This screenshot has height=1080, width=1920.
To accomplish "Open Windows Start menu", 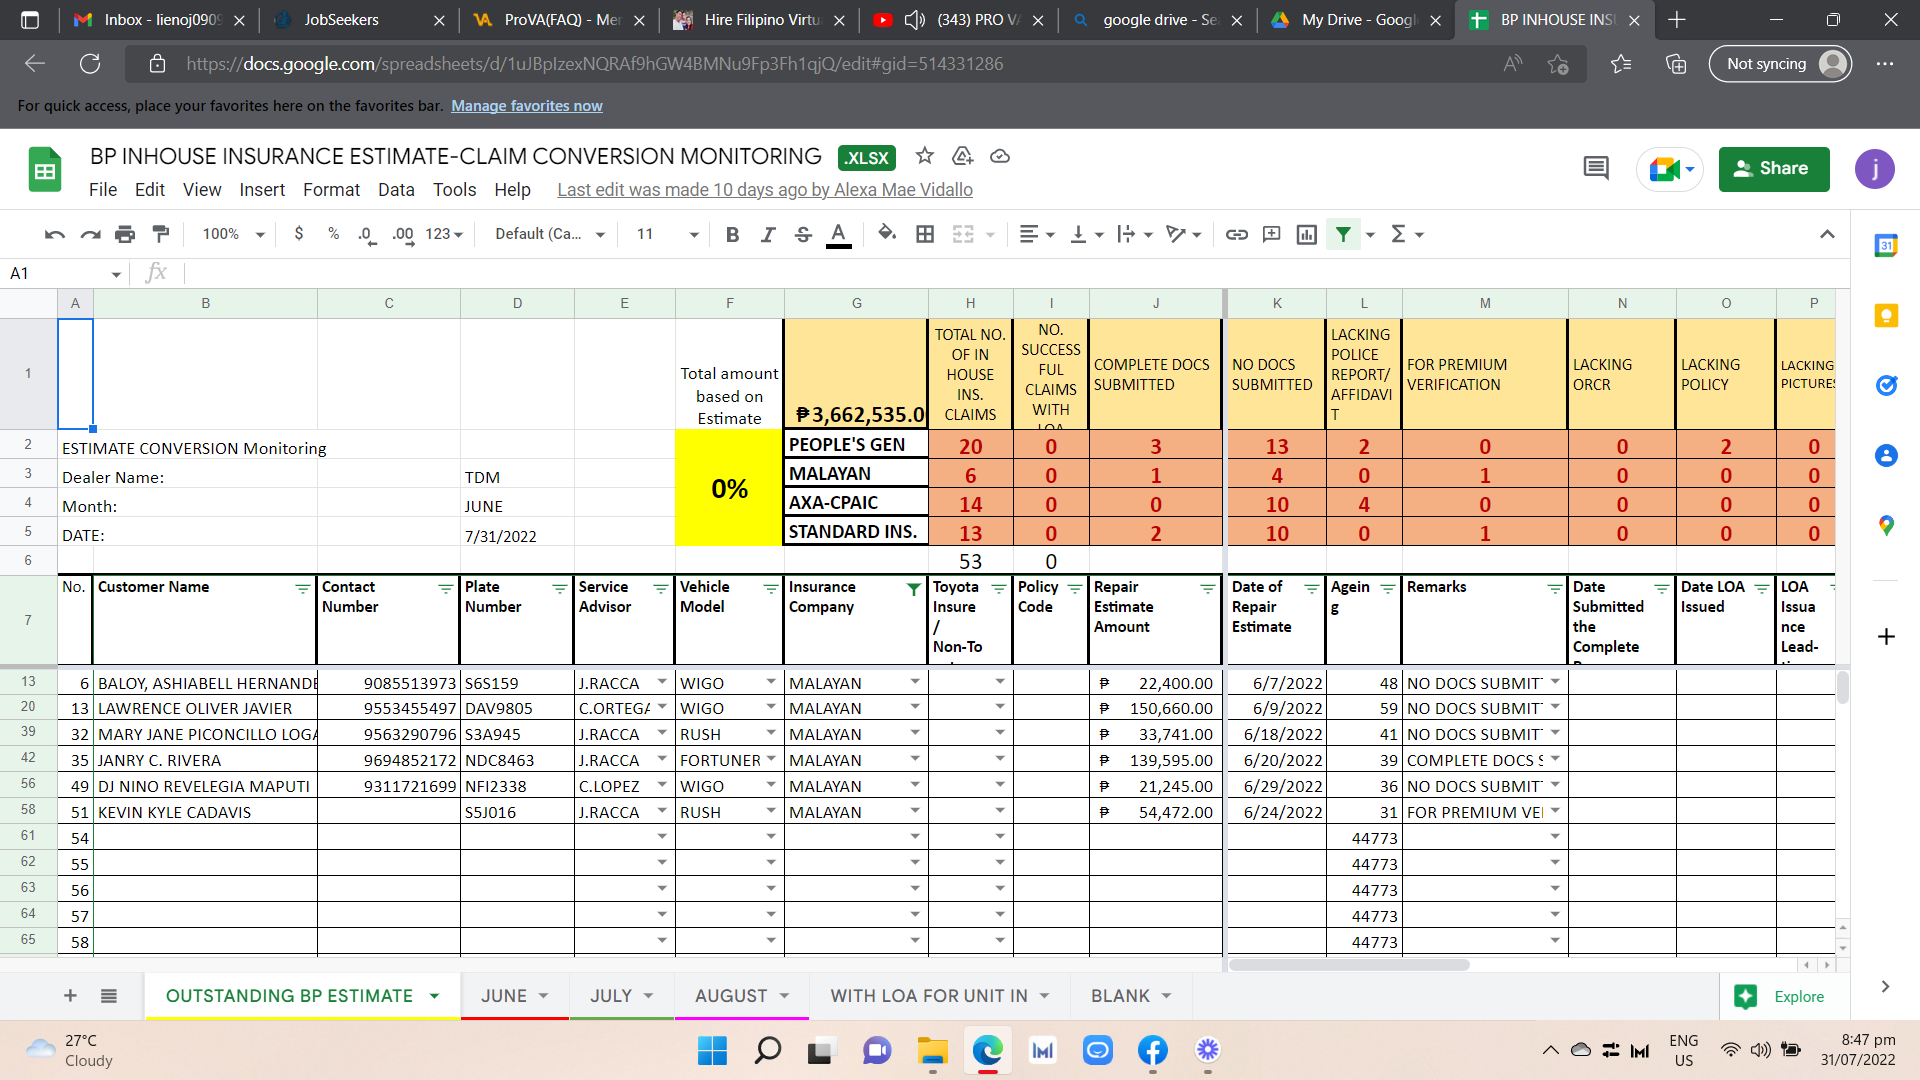I will (x=712, y=1050).
